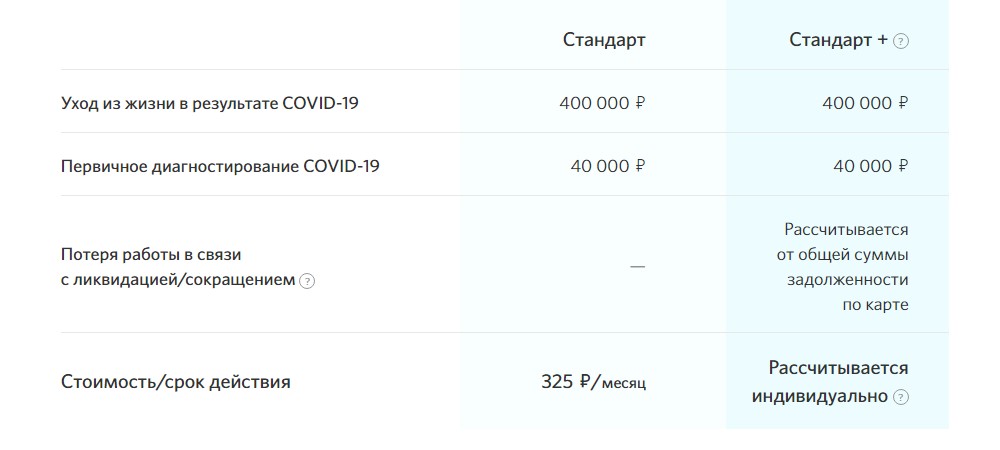This screenshot has height=450, width=1000.
Task: Click the dash in the Стандарт job-loss cell
Action: click(638, 266)
